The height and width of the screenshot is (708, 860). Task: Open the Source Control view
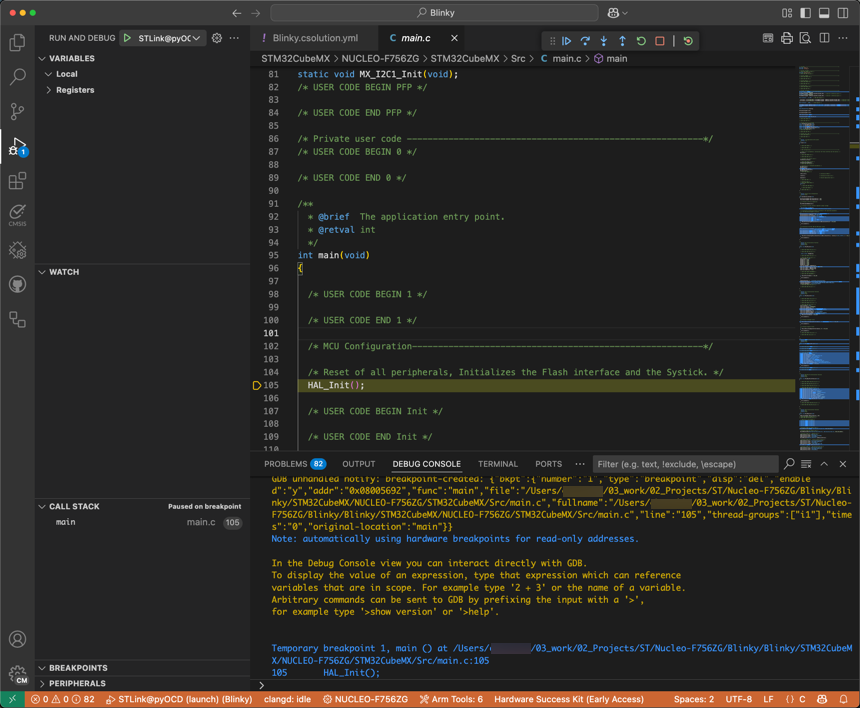point(18,111)
